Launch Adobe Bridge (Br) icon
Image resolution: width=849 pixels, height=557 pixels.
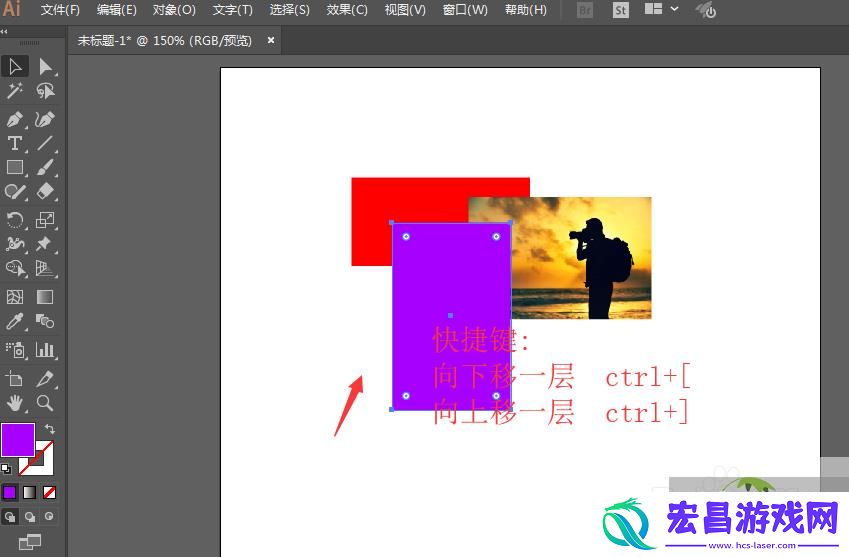click(585, 10)
